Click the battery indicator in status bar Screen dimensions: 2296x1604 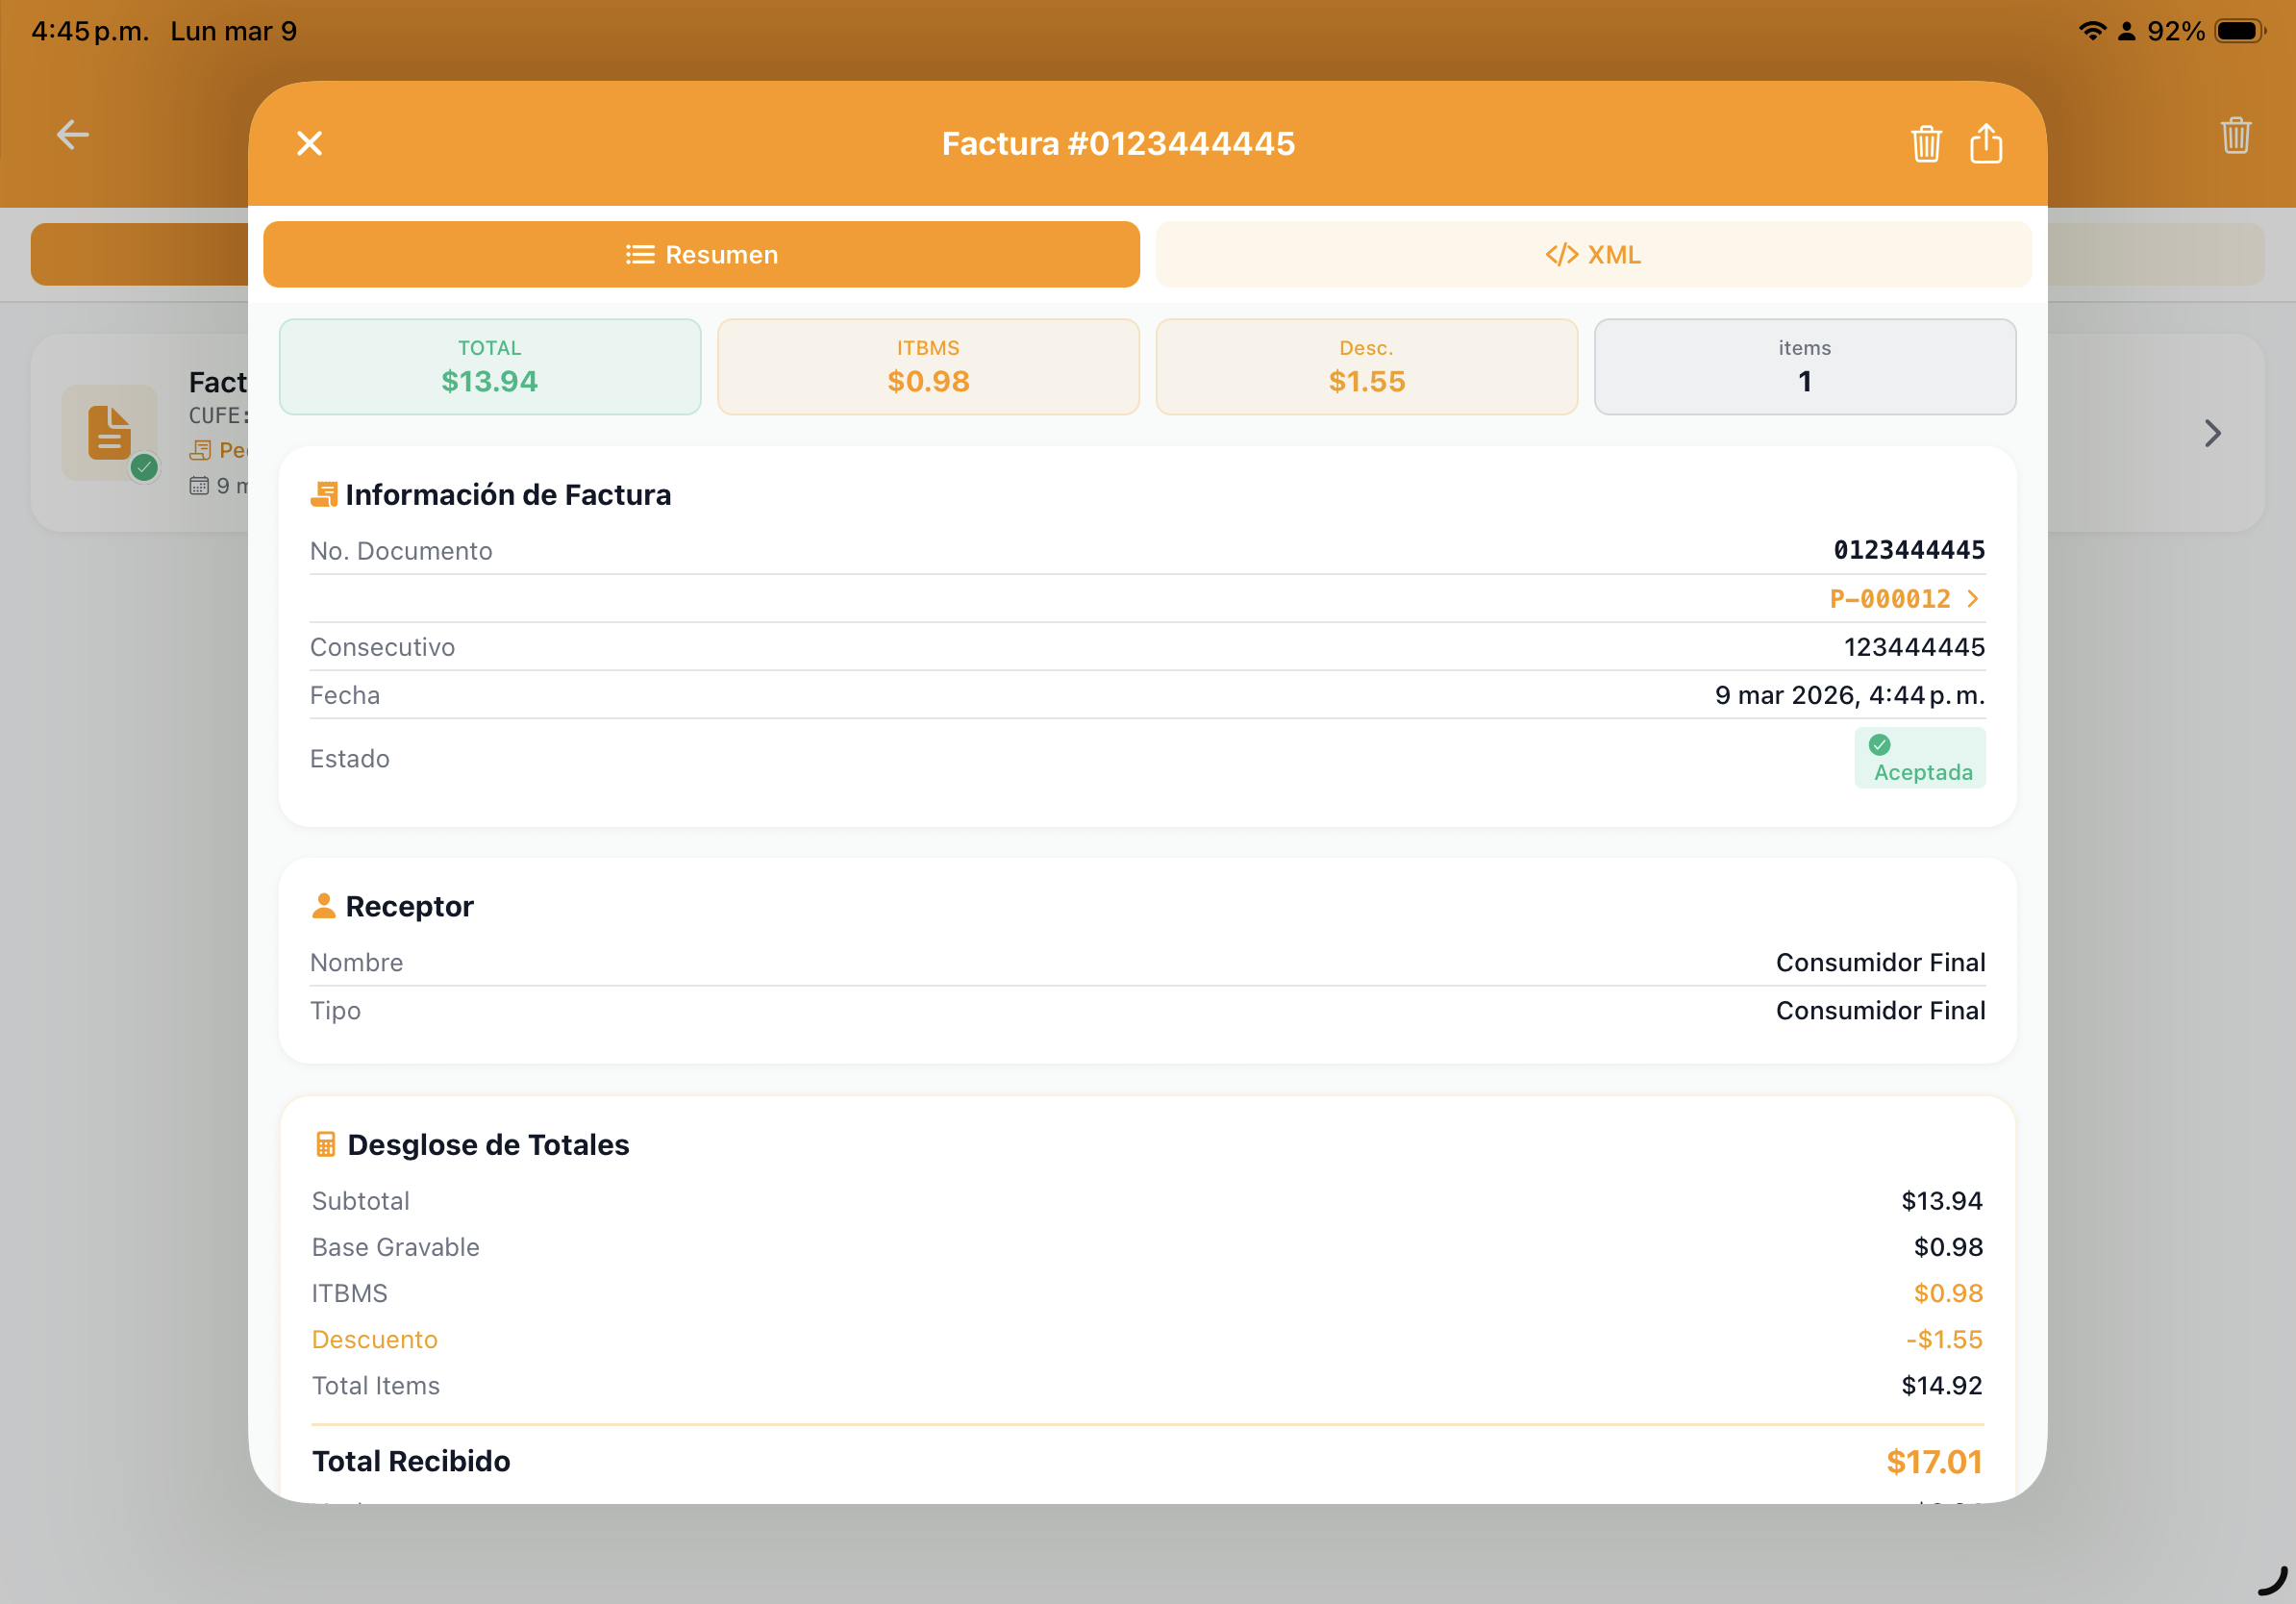(x=2238, y=31)
